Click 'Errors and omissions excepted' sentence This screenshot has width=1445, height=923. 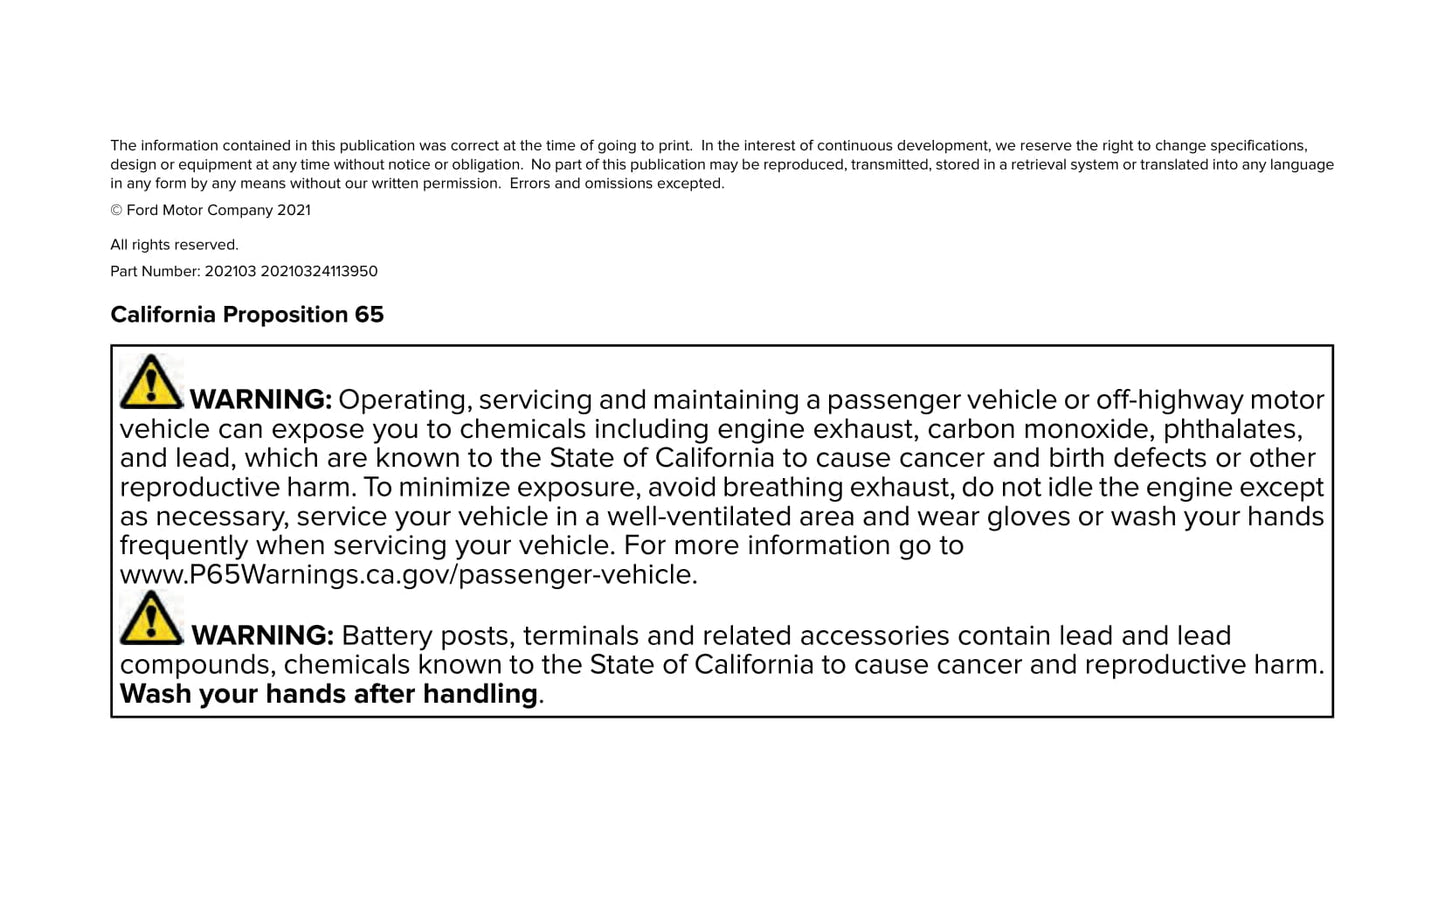point(616,184)
